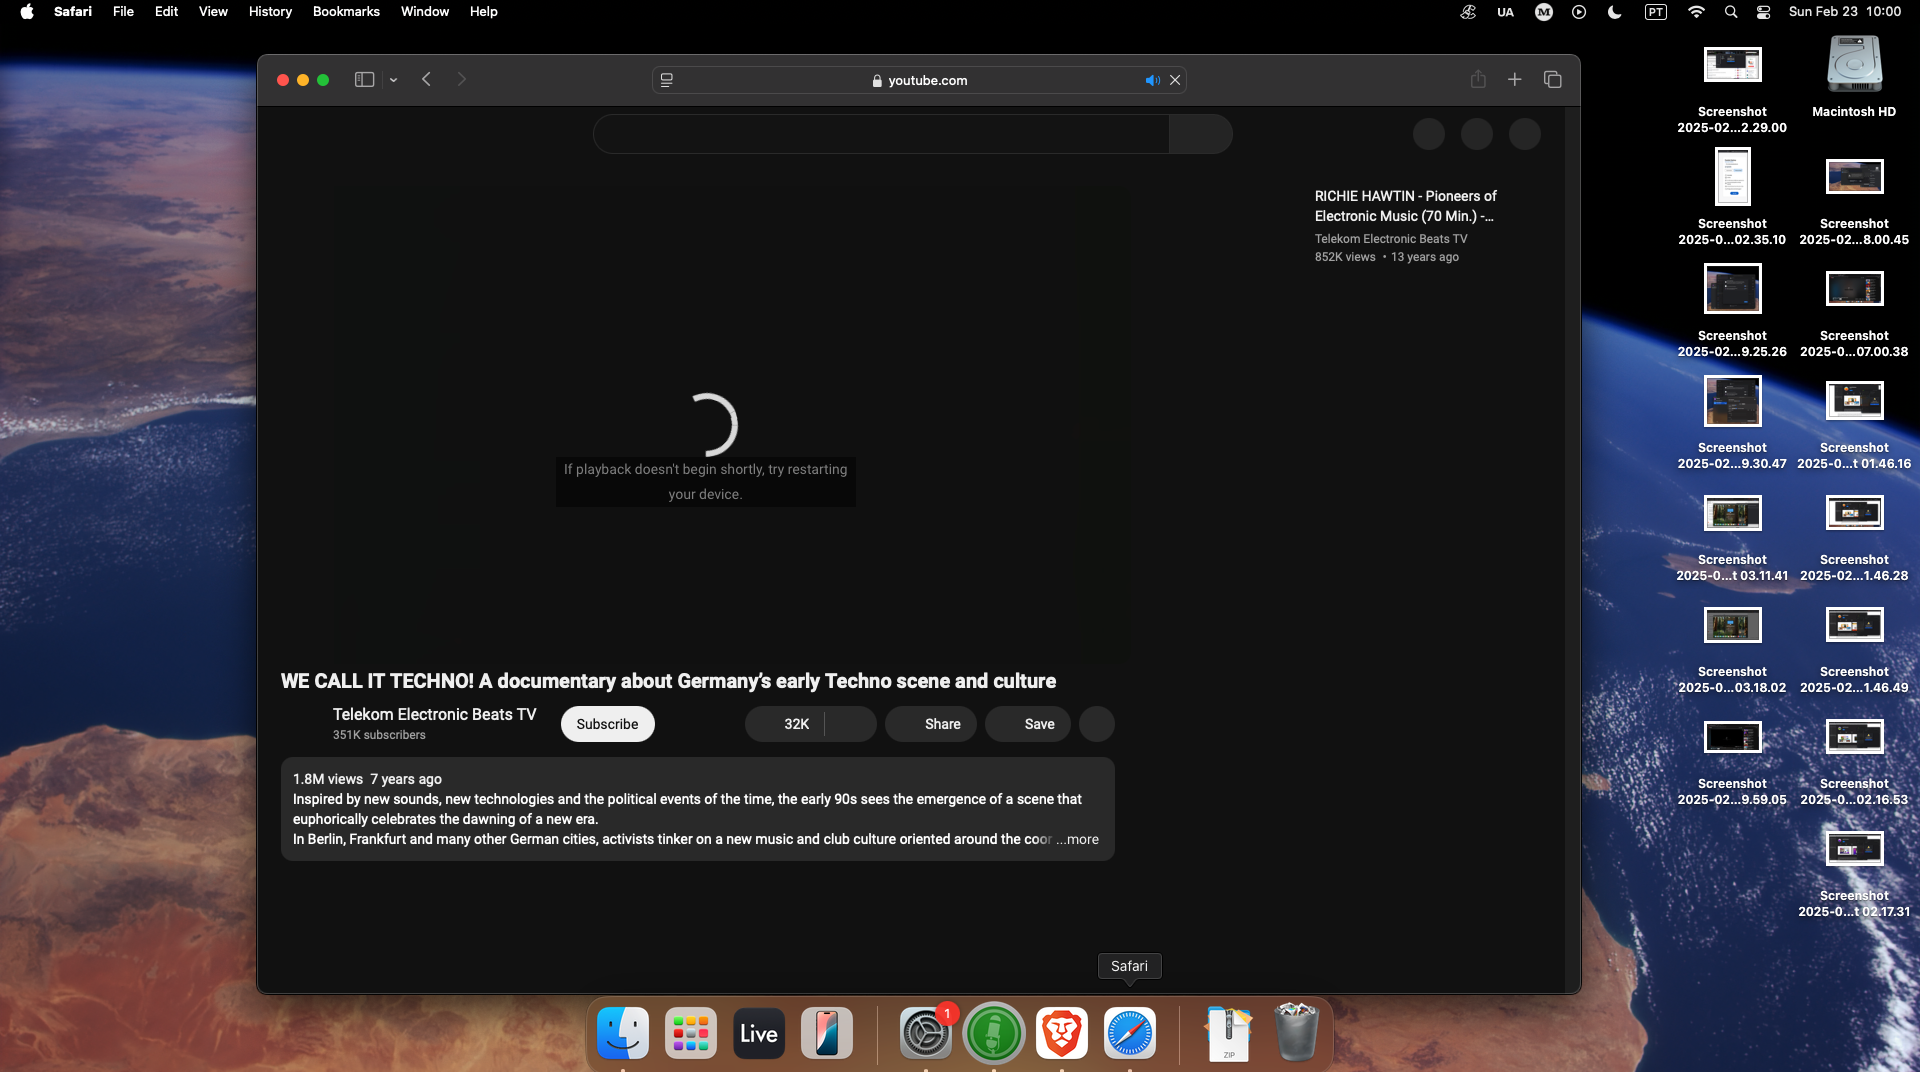This screenshot has width=1920, height=1072.
Task: Open iPhone Mirroring in the Dock
Action: click(x=827, y=1033)
